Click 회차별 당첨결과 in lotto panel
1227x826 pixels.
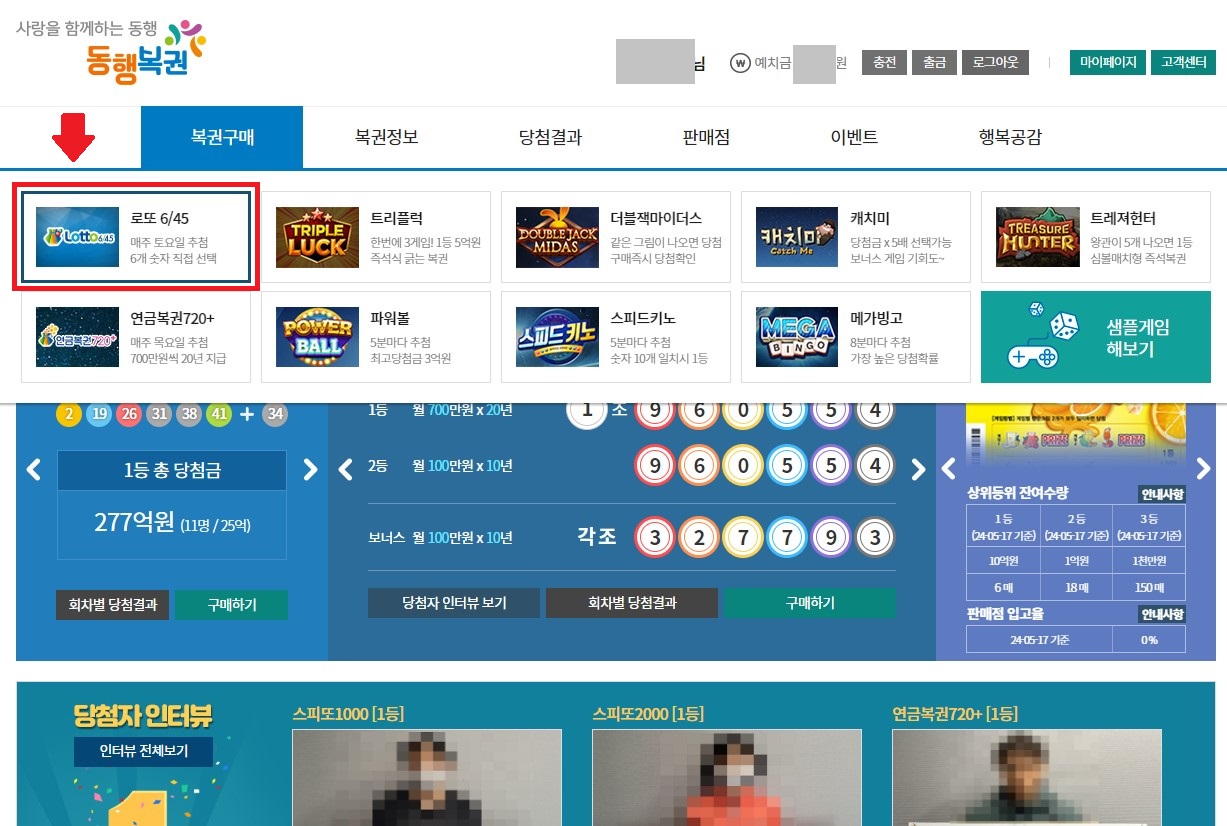113,605
